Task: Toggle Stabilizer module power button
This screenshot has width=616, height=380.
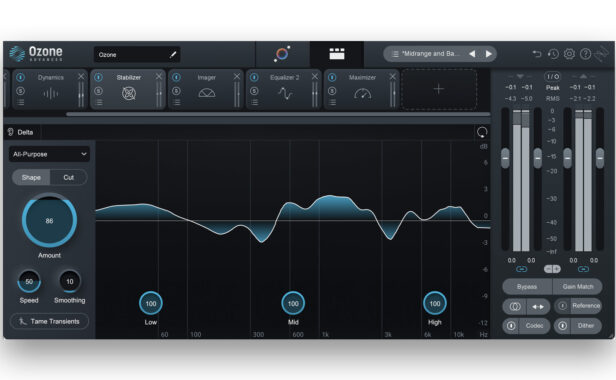Action: [98, 77]
